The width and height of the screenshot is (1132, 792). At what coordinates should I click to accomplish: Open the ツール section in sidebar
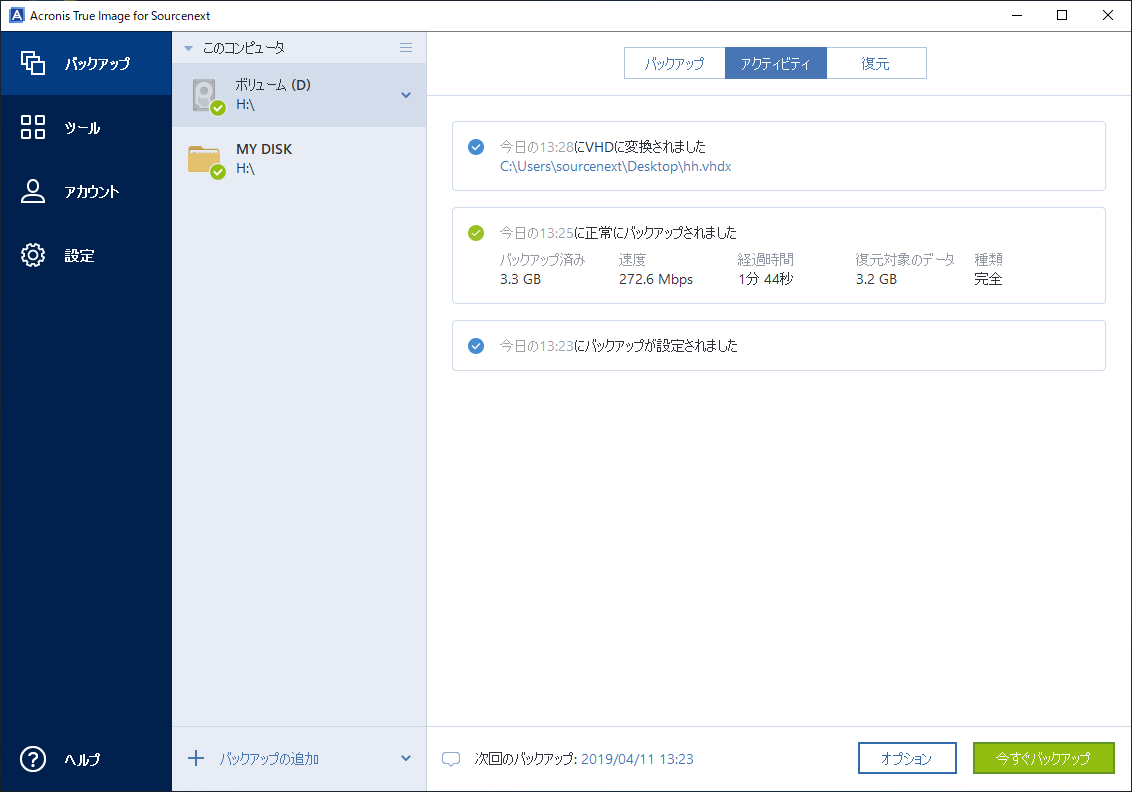(86, 127)
